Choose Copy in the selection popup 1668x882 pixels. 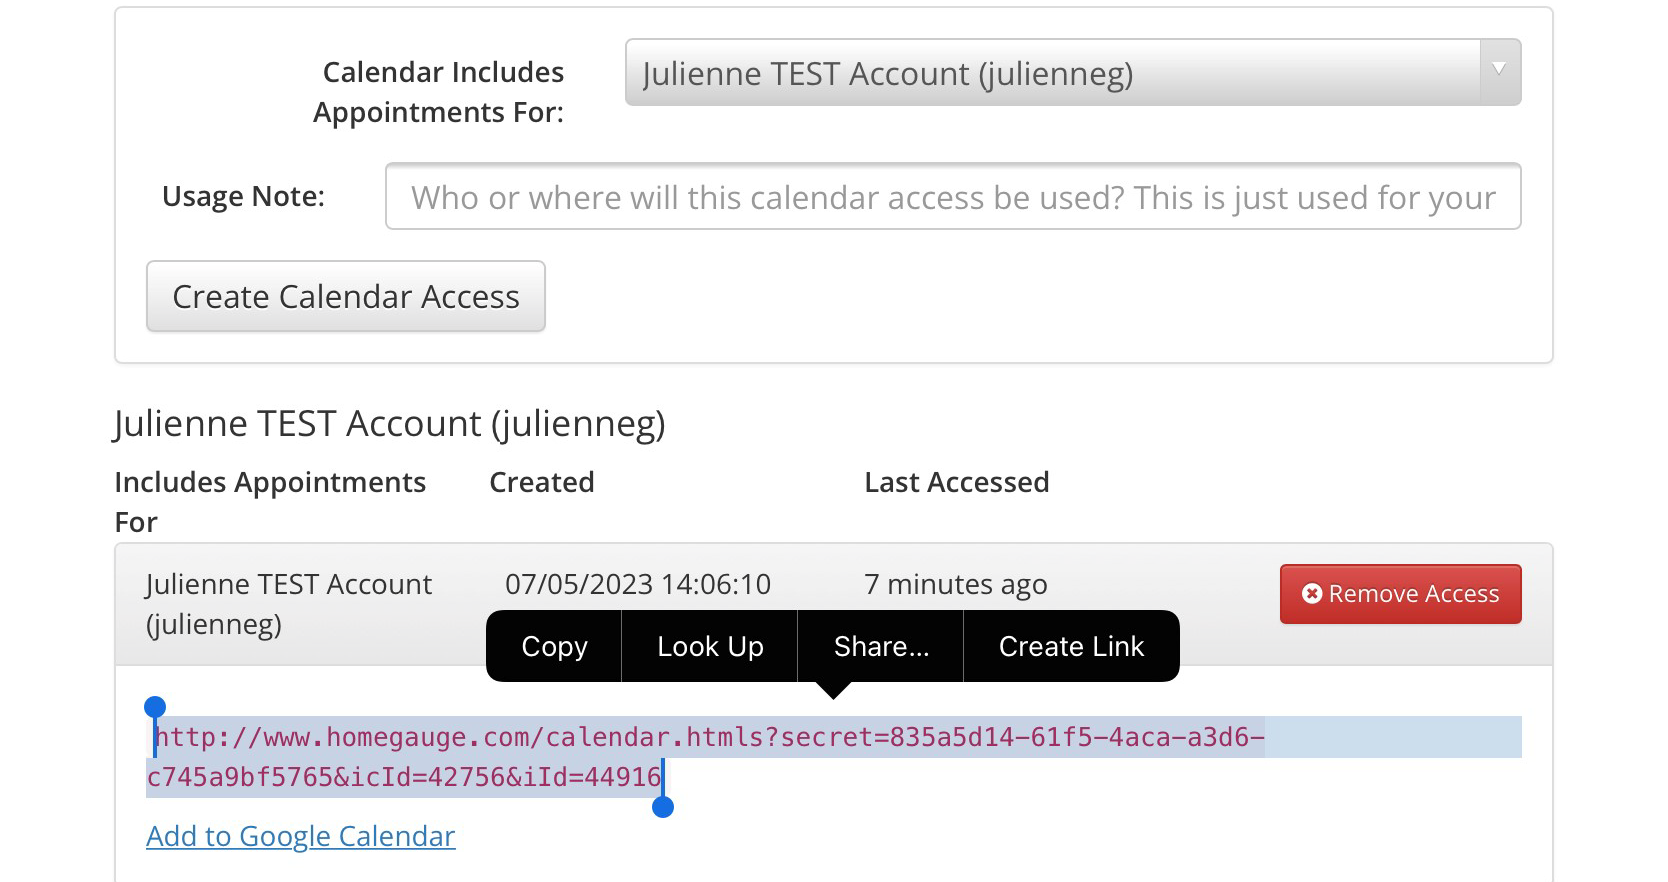(554, 647)
